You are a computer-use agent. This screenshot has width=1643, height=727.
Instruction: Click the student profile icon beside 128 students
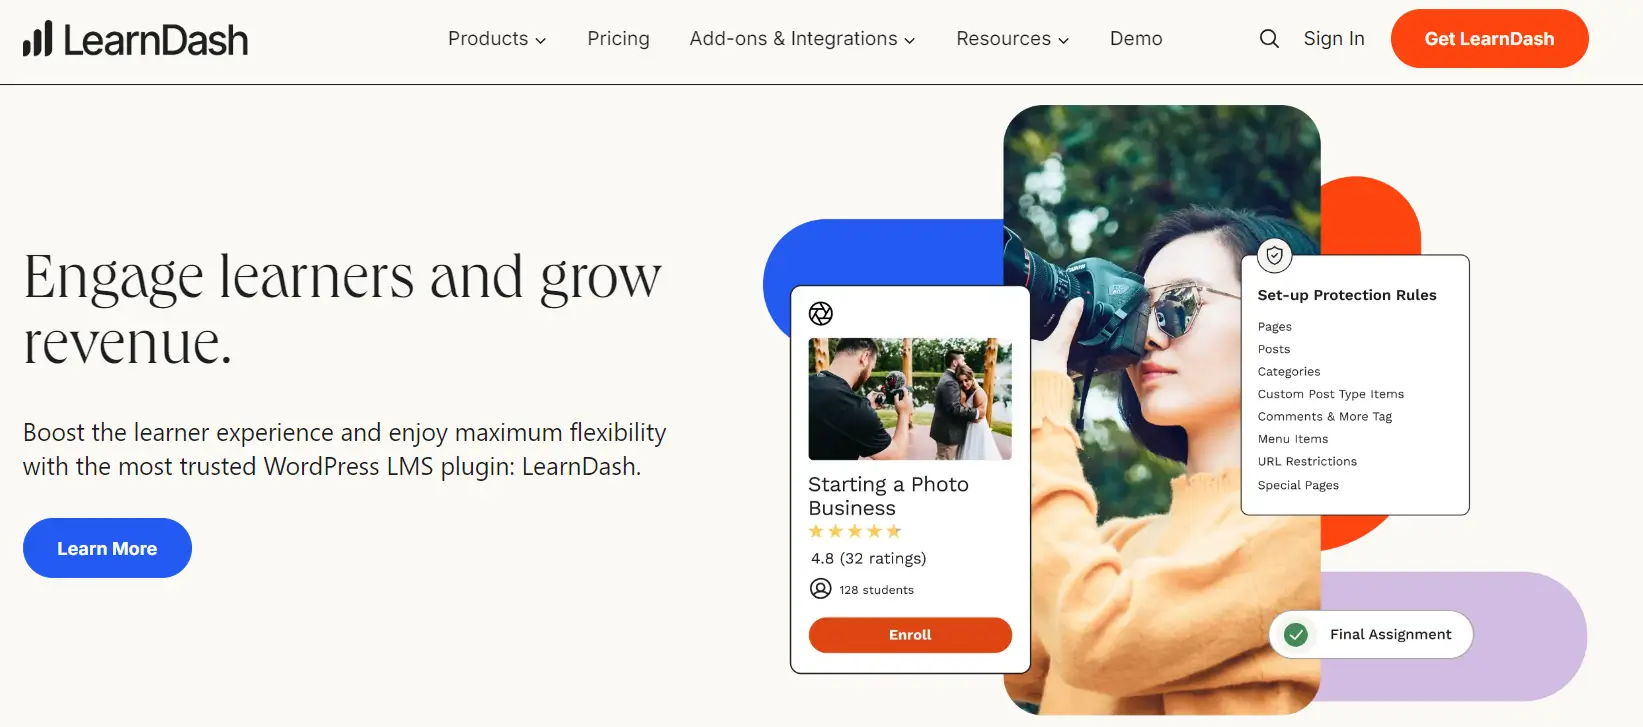[821, 589]
